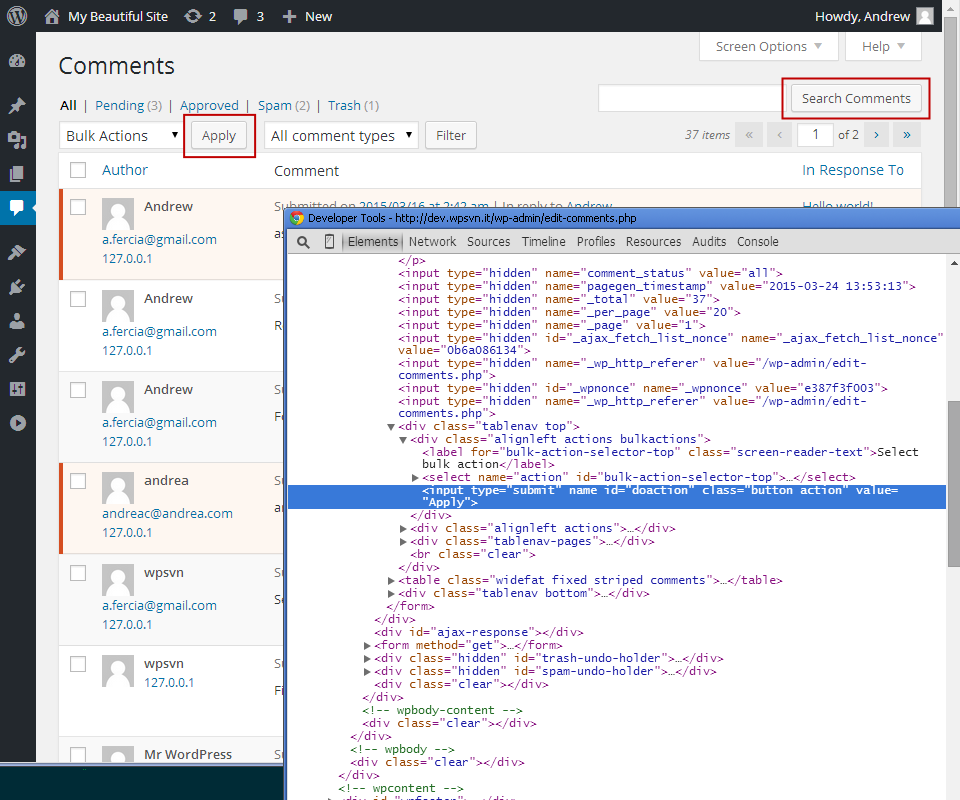Image resolution: width=960 pixels, height=800 pixels.
Task: Open the Dashboard sidebar icon
Action: click(x=17, y=61)
